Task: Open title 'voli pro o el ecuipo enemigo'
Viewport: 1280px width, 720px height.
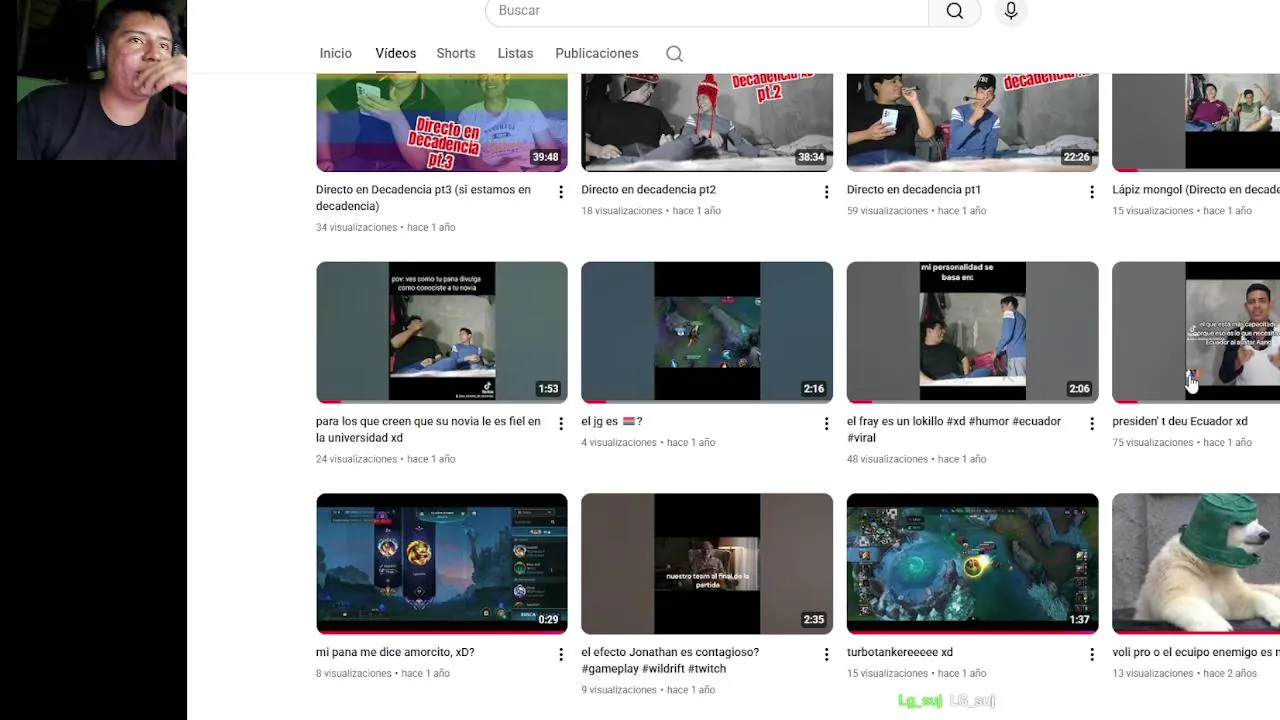Action: click(1196, 652)
